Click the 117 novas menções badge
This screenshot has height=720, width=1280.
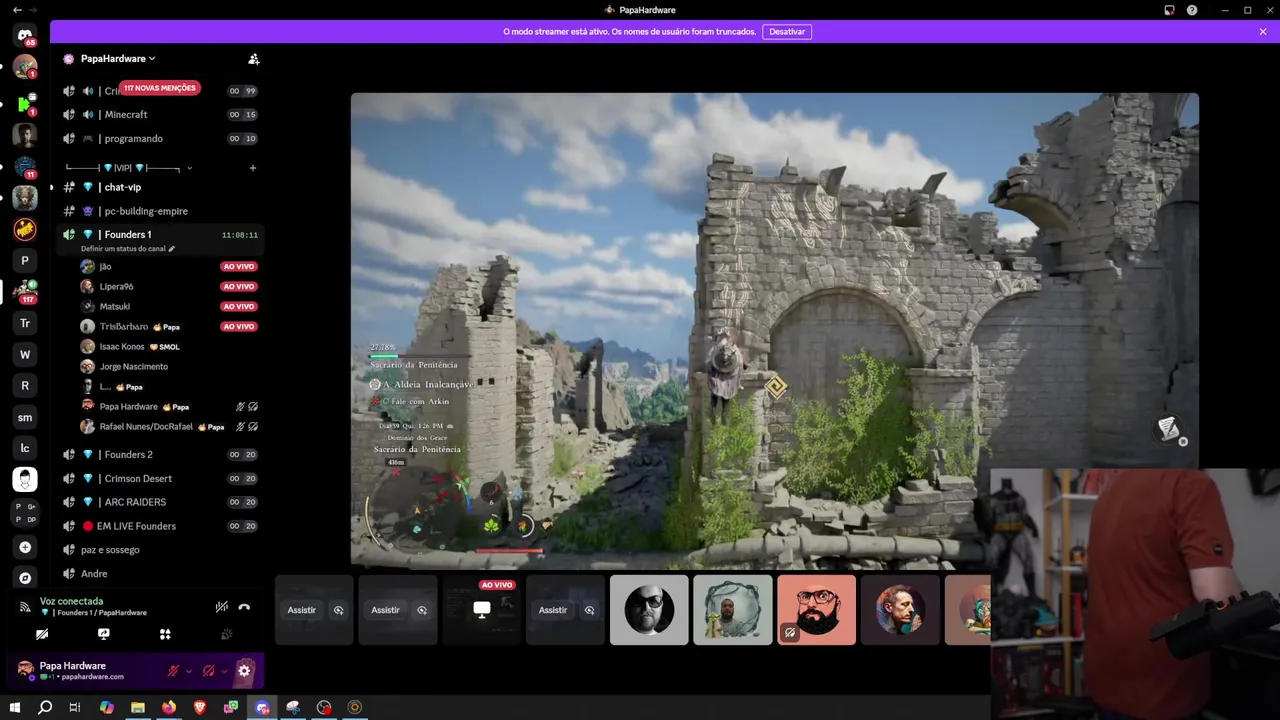tap(160, 88)
